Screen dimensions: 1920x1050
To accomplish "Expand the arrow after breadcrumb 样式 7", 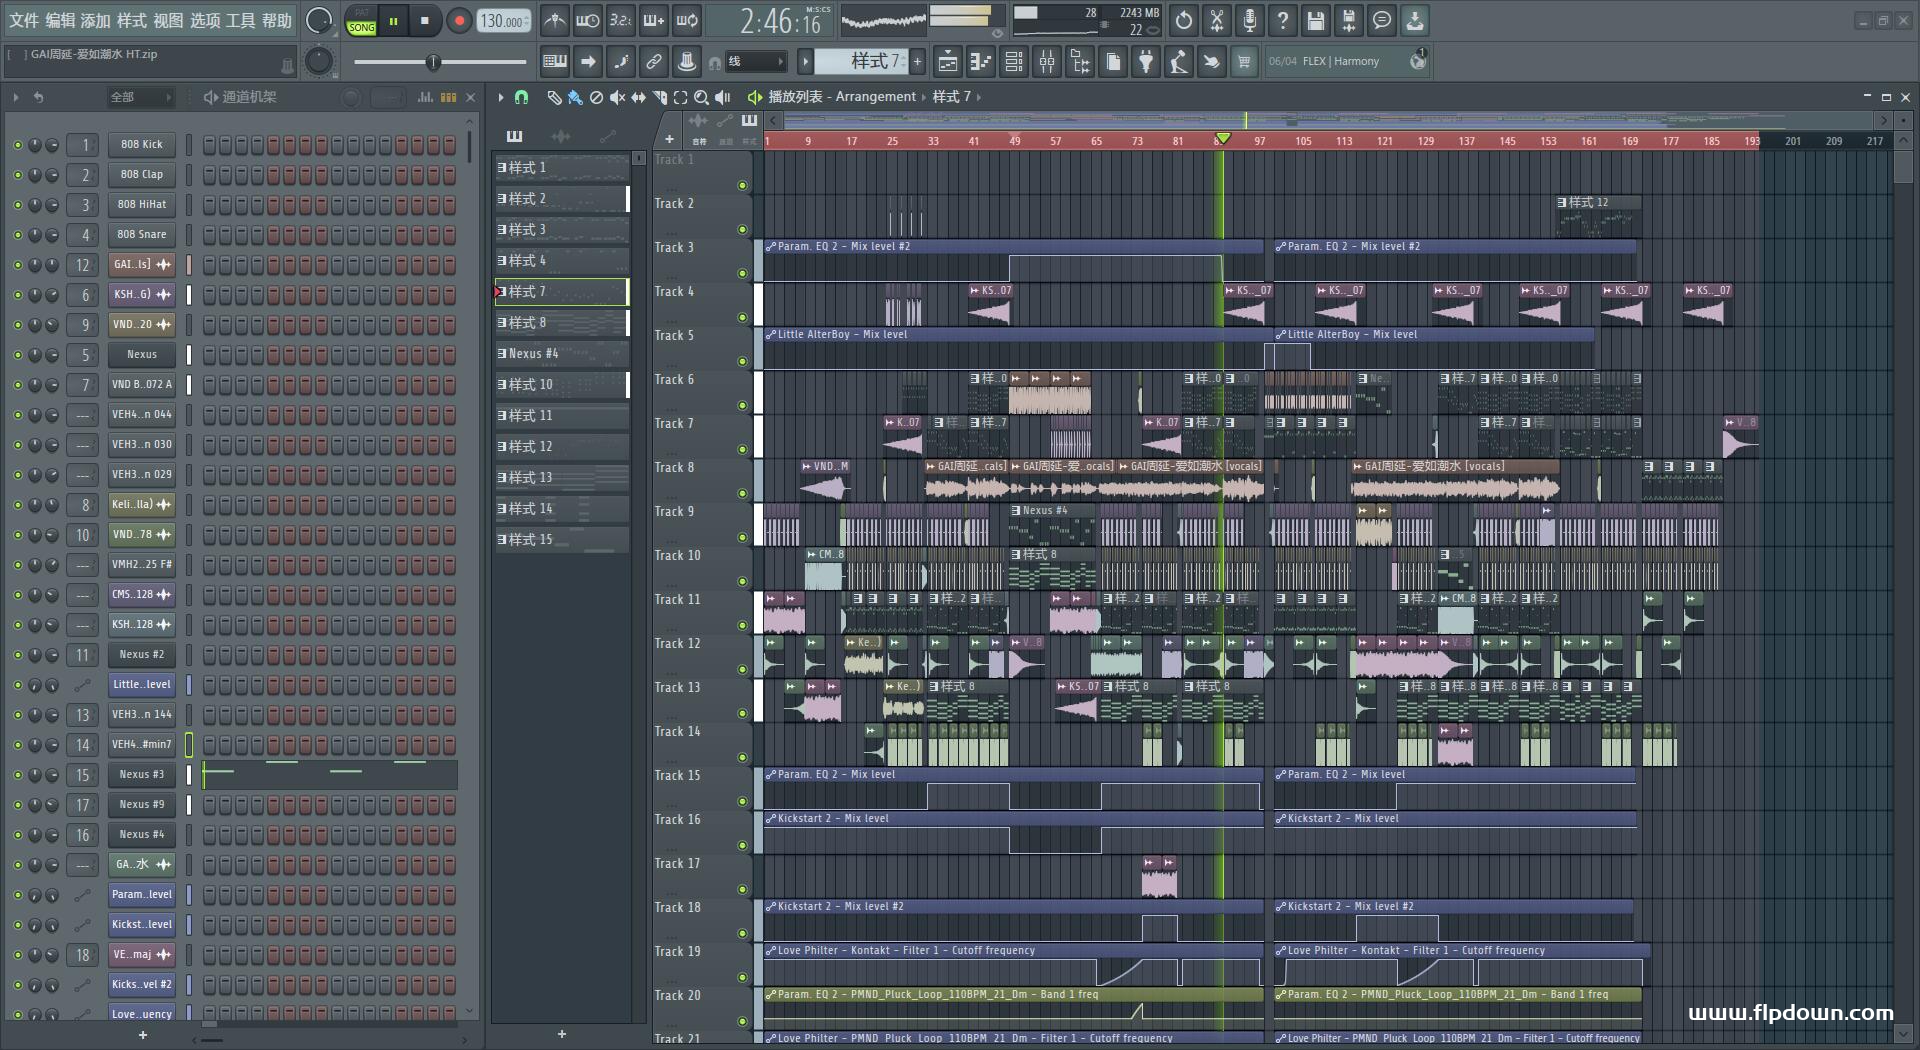I will pos(979,97).
